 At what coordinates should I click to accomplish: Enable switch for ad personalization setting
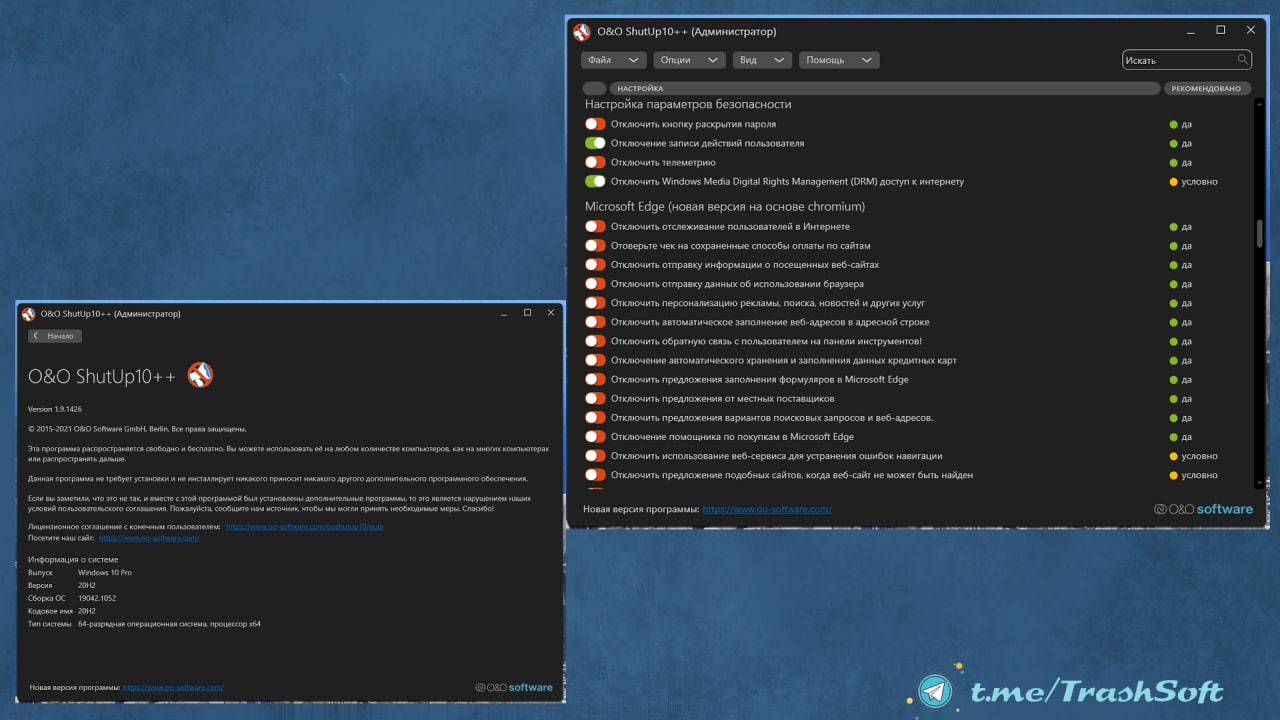[x=595, y=303]
